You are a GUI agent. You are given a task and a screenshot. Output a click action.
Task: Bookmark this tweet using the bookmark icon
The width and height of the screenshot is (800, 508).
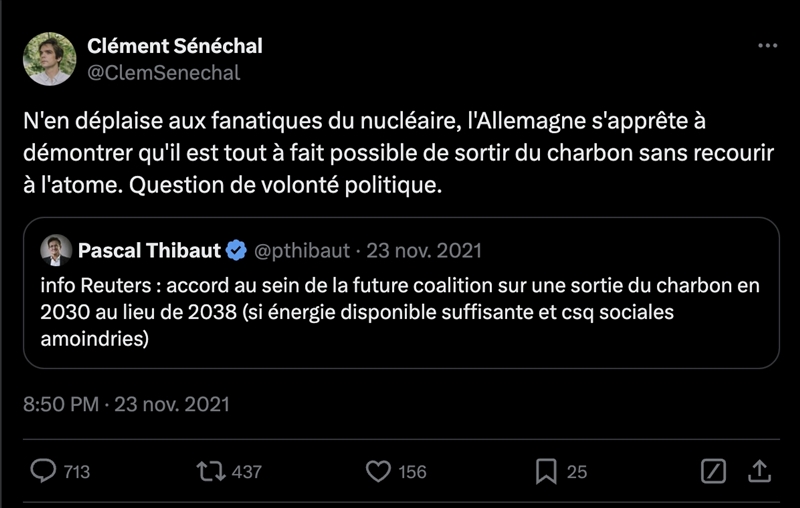click(545, 471)
